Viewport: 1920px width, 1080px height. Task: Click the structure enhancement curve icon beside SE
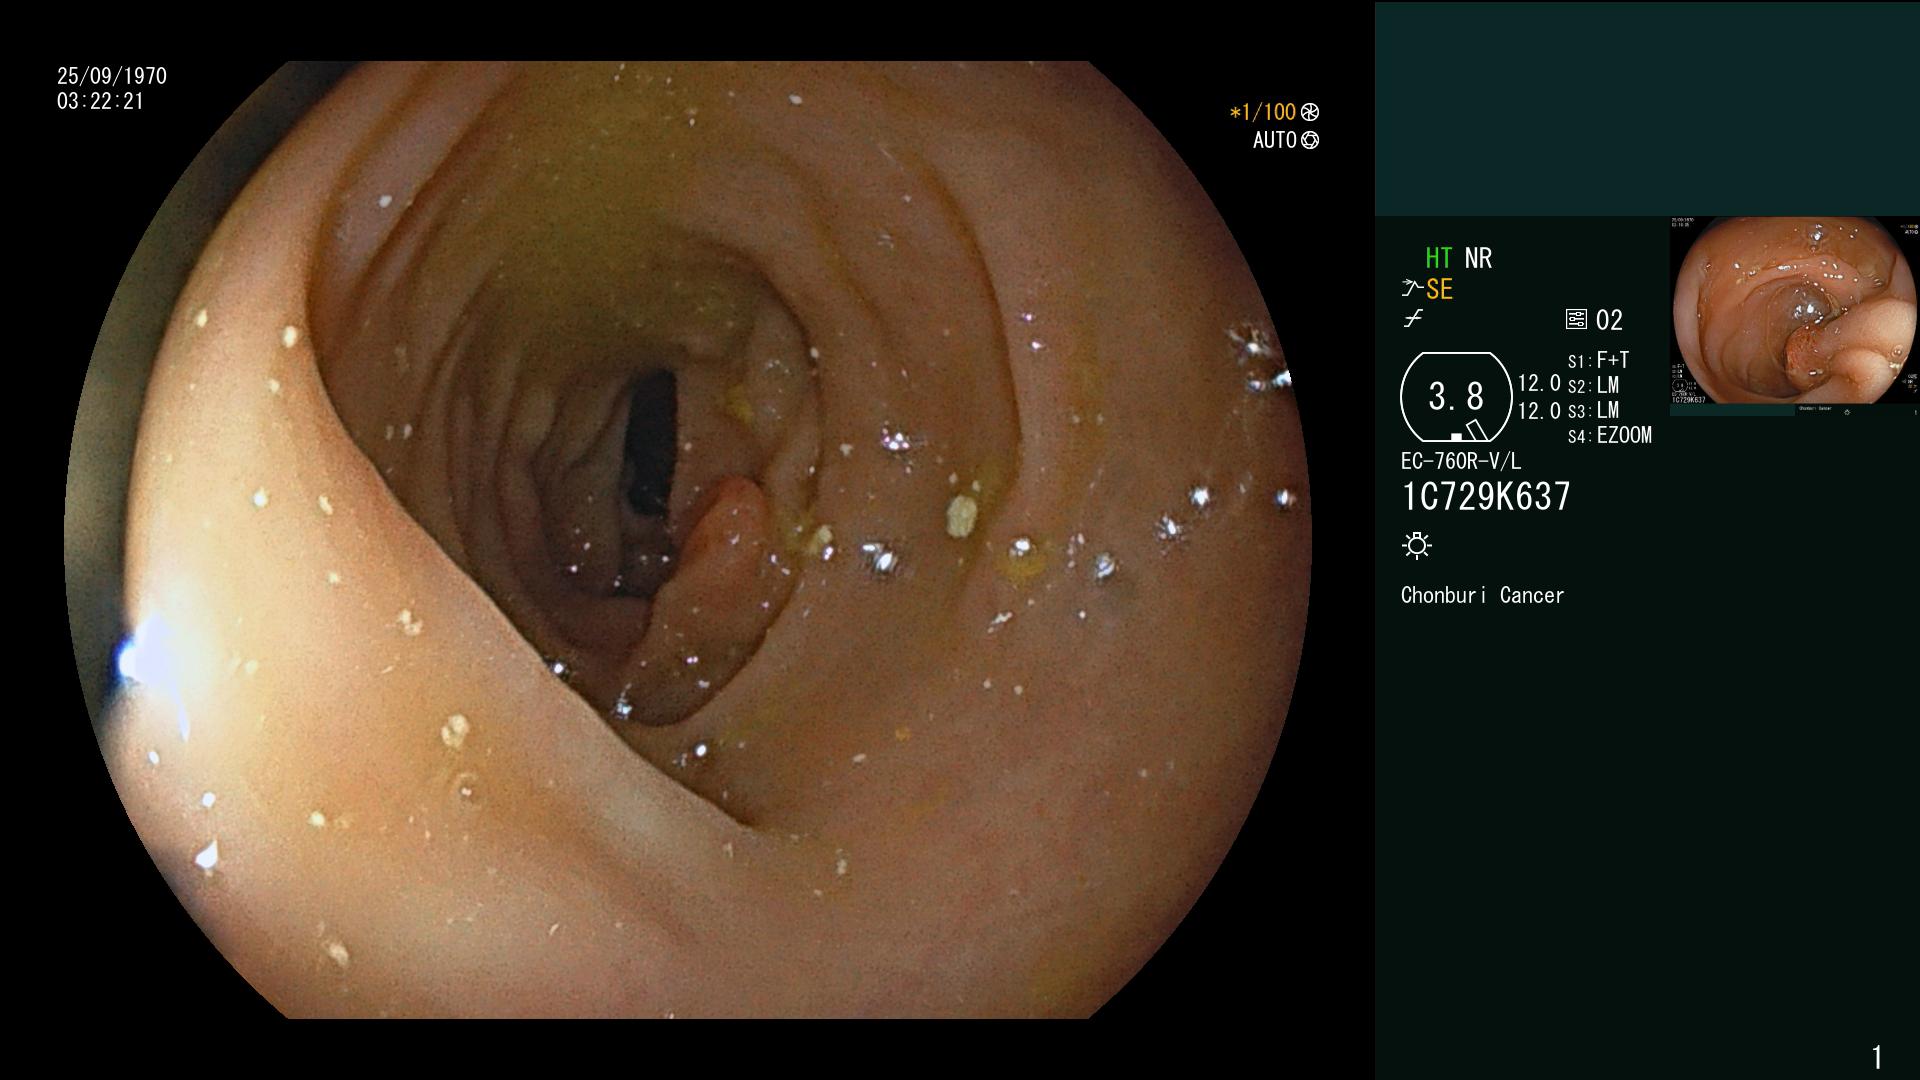[x=1412, y=289]
